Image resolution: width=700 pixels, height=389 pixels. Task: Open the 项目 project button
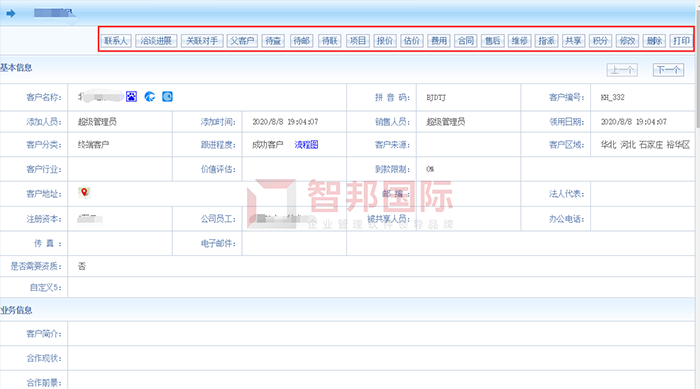[x=358, y=41]
